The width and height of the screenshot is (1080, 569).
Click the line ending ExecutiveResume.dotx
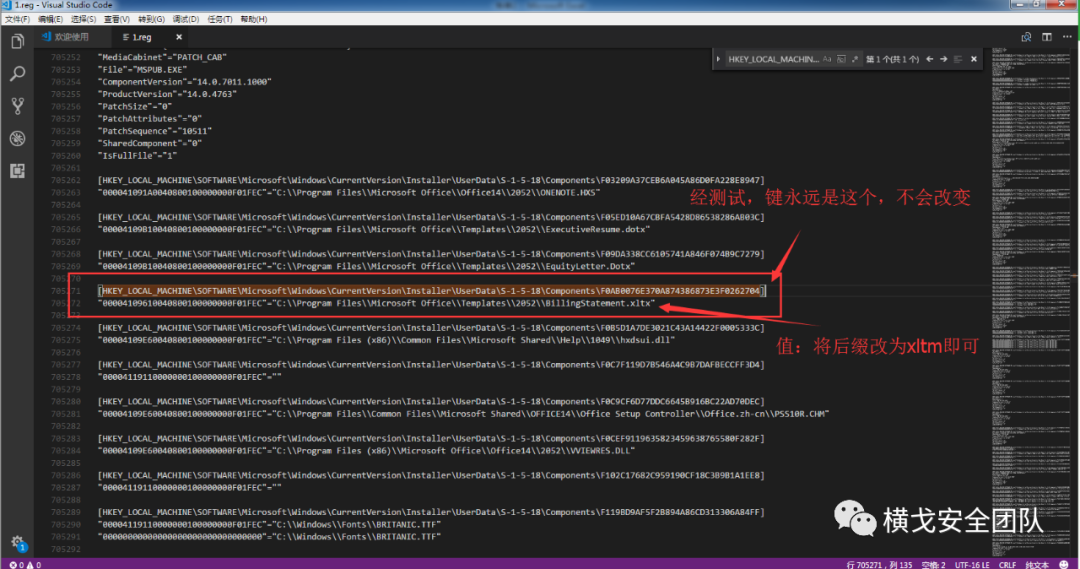click(374, 229)
